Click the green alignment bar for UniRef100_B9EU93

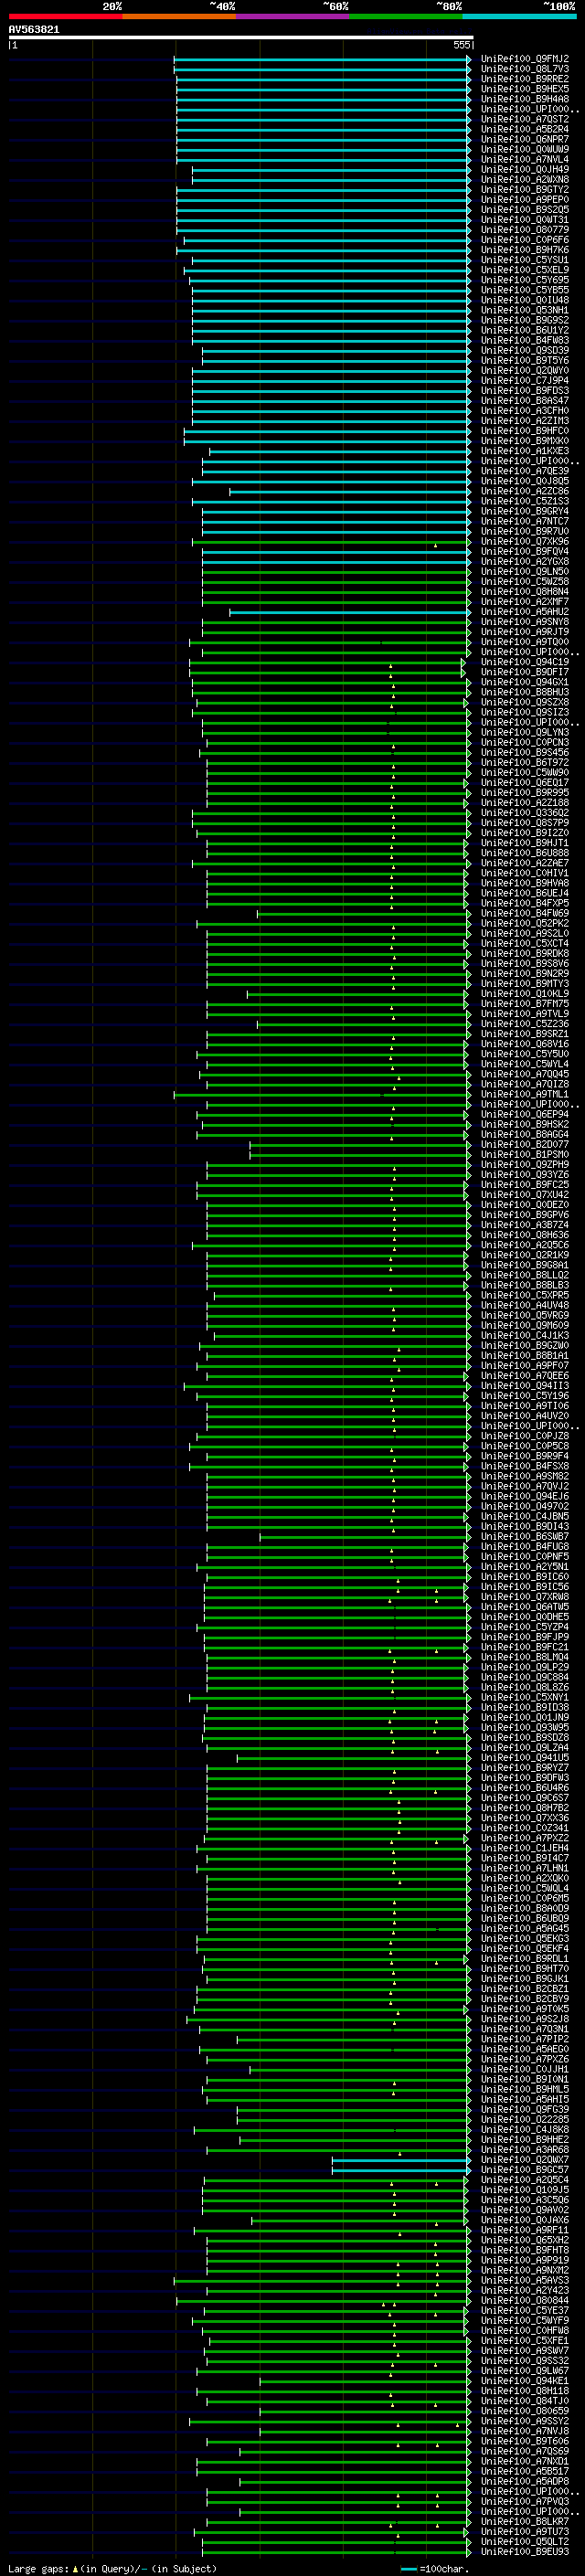point(336,2551)
